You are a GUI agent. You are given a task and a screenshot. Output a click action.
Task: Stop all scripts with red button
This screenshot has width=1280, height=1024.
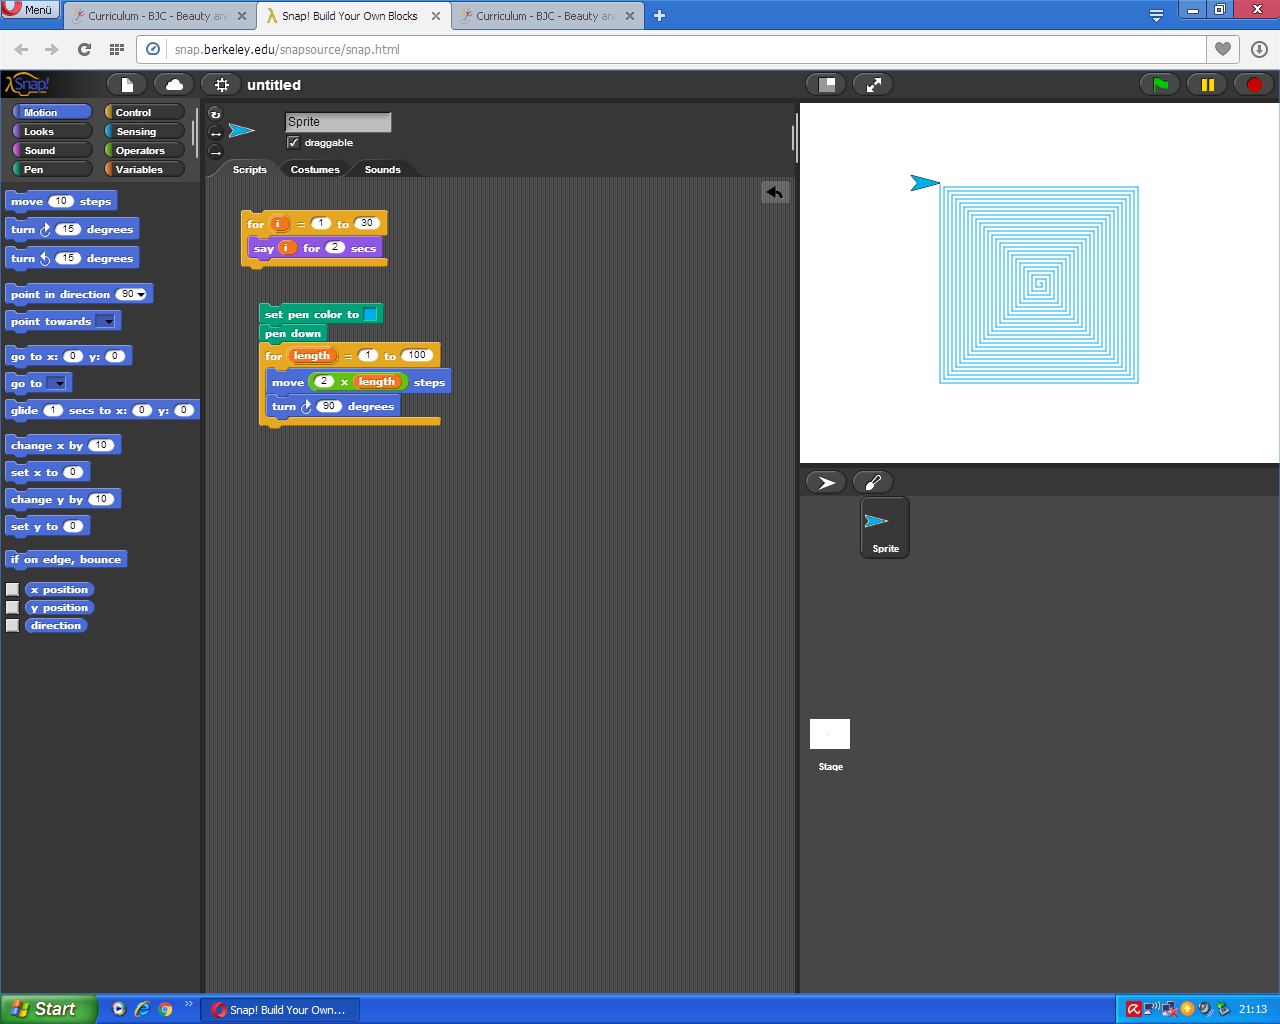click(x=1254, y=85)
